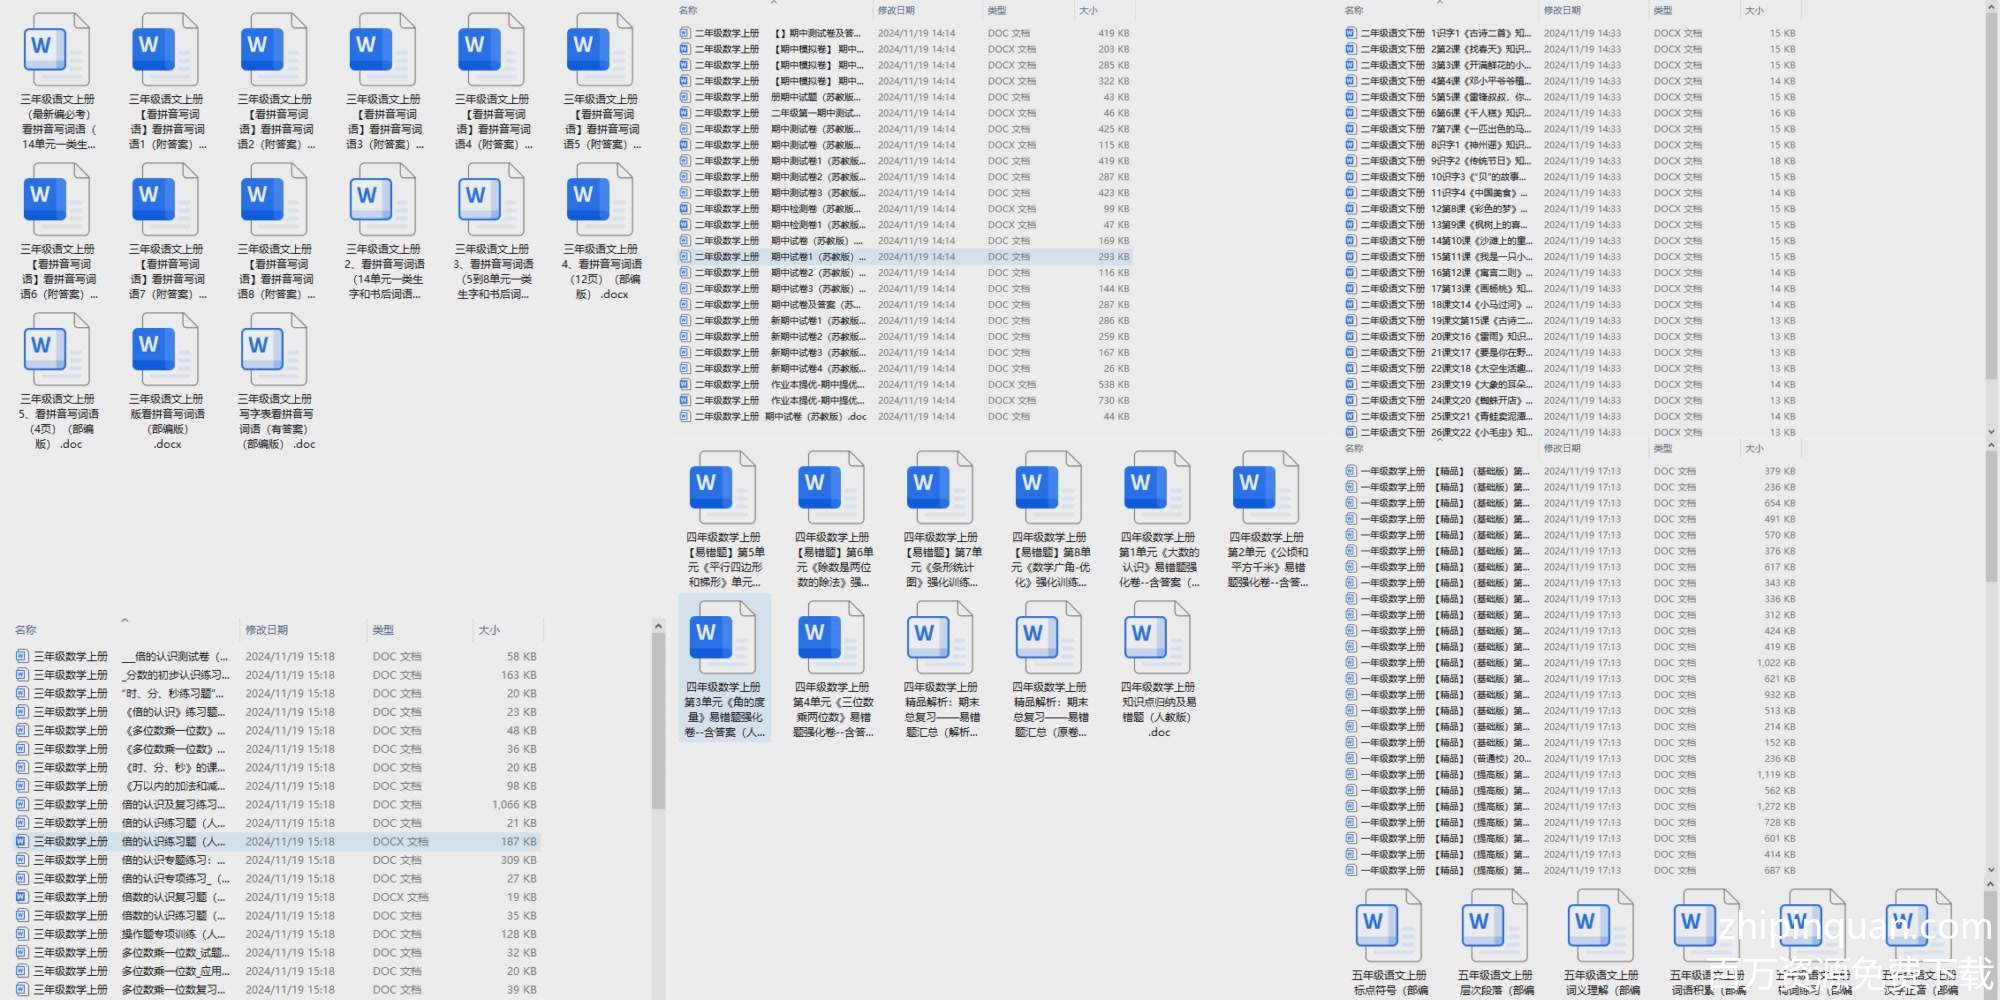Select the 五年级语文上册 层次段落 document icon

point(1495,926)
